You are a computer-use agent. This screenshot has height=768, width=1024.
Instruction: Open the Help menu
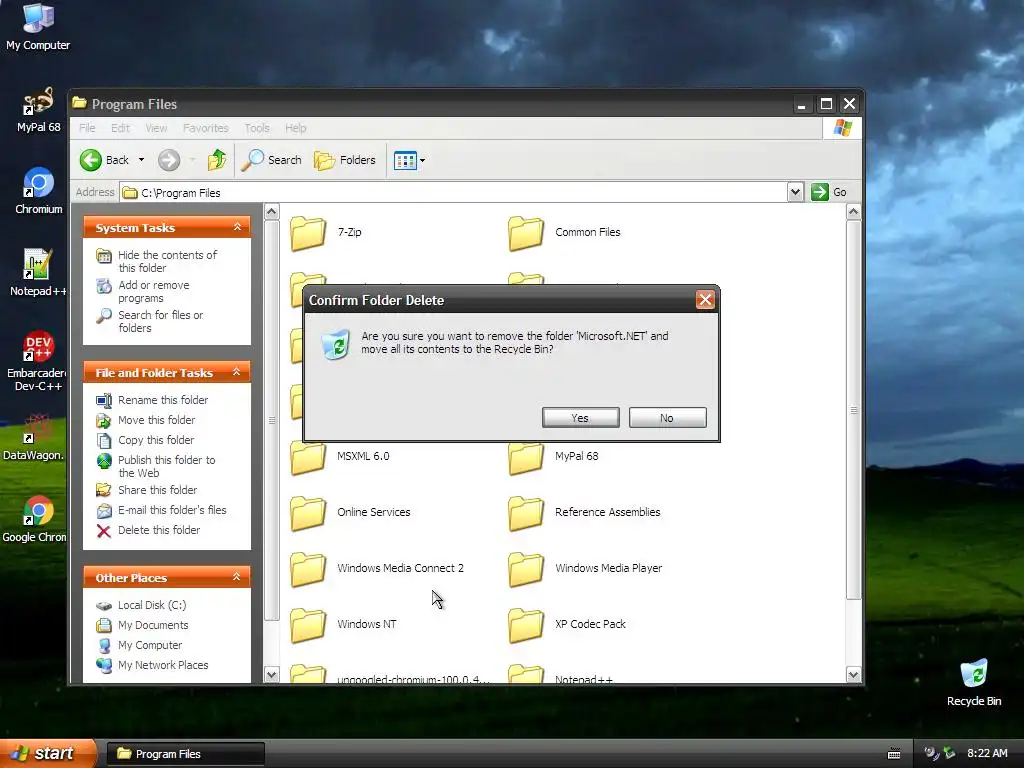pos(296,128)
